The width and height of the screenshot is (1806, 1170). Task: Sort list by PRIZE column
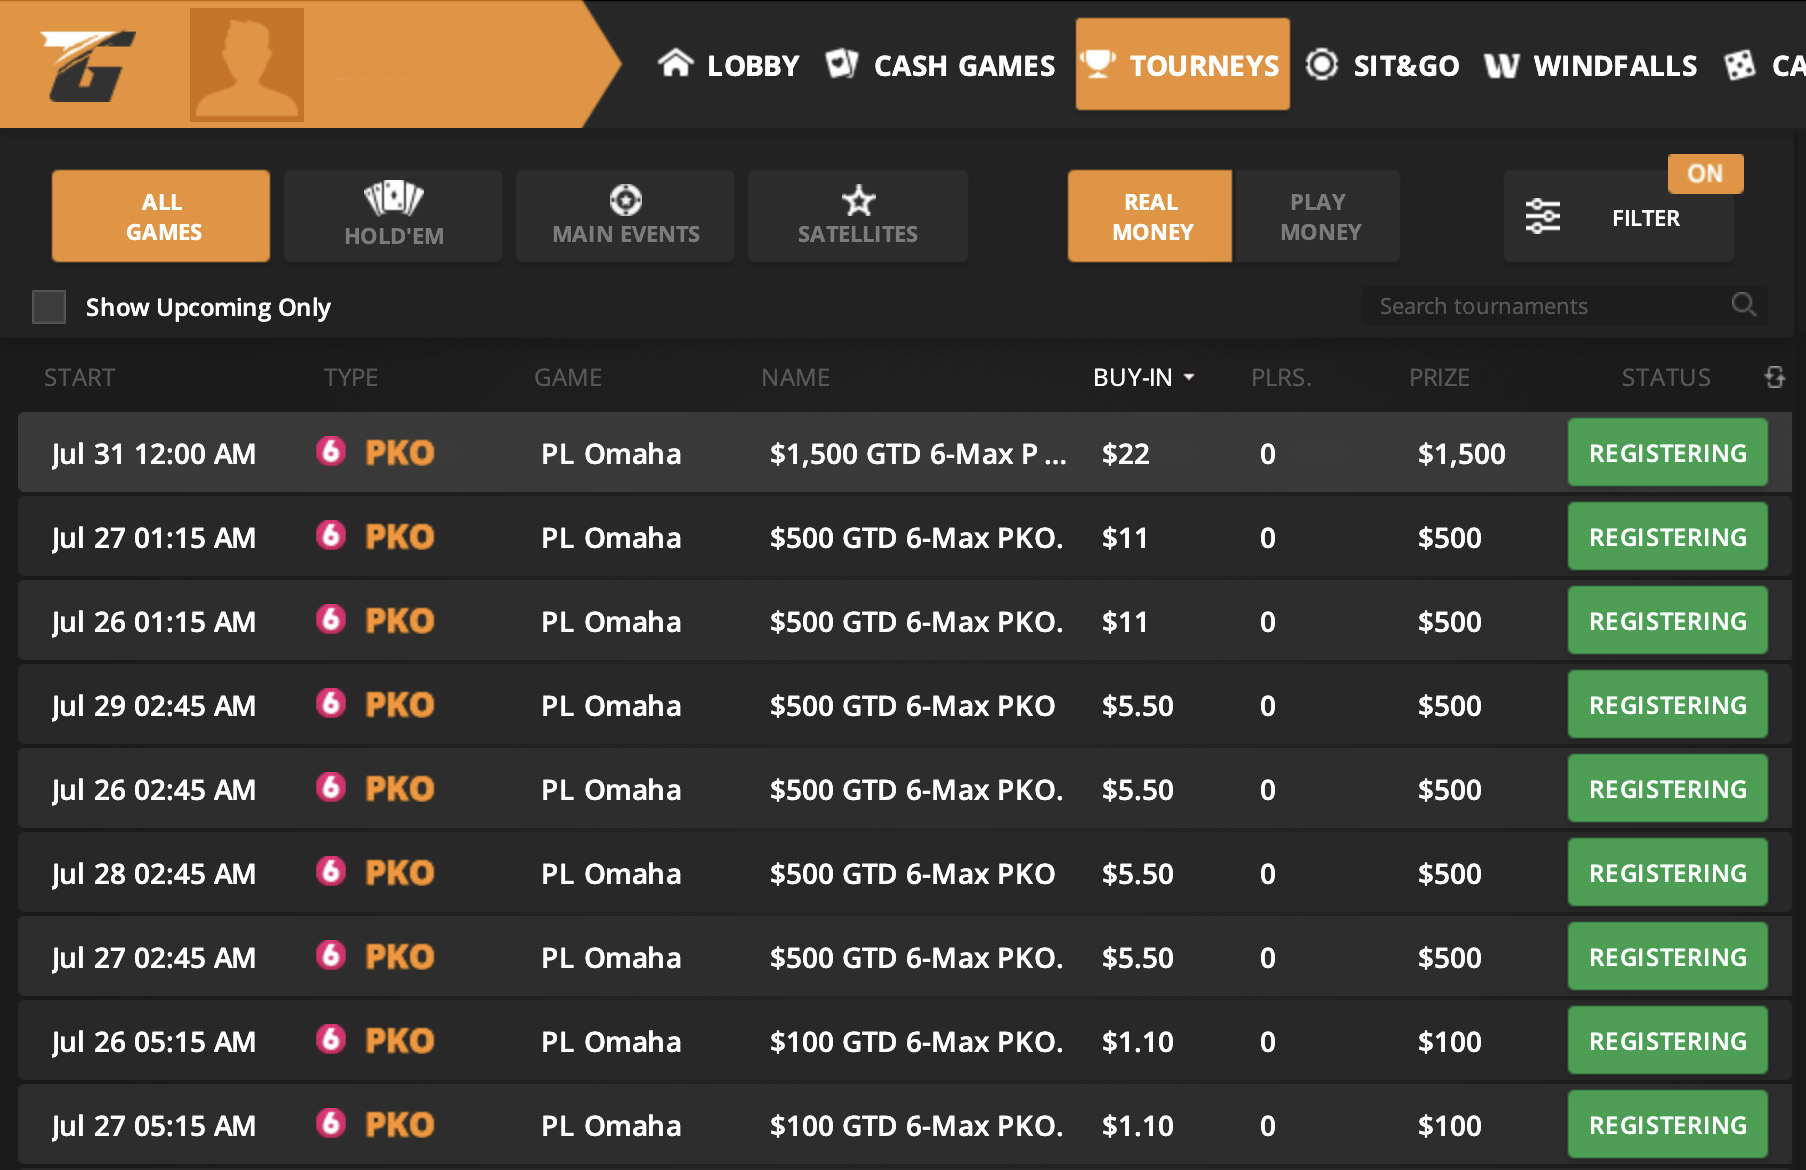1438,377
